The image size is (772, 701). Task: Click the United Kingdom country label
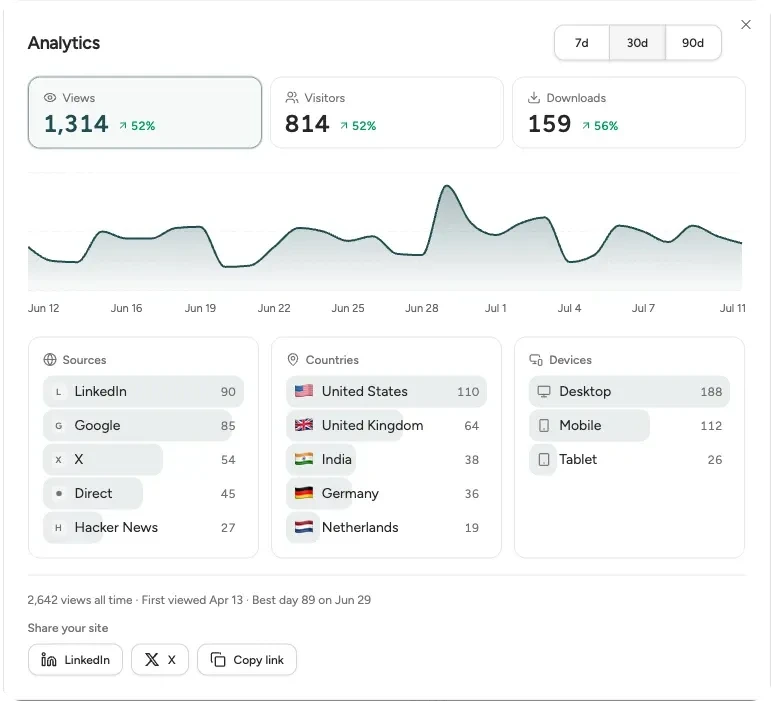pyautogui.click(x=372, y=425)
